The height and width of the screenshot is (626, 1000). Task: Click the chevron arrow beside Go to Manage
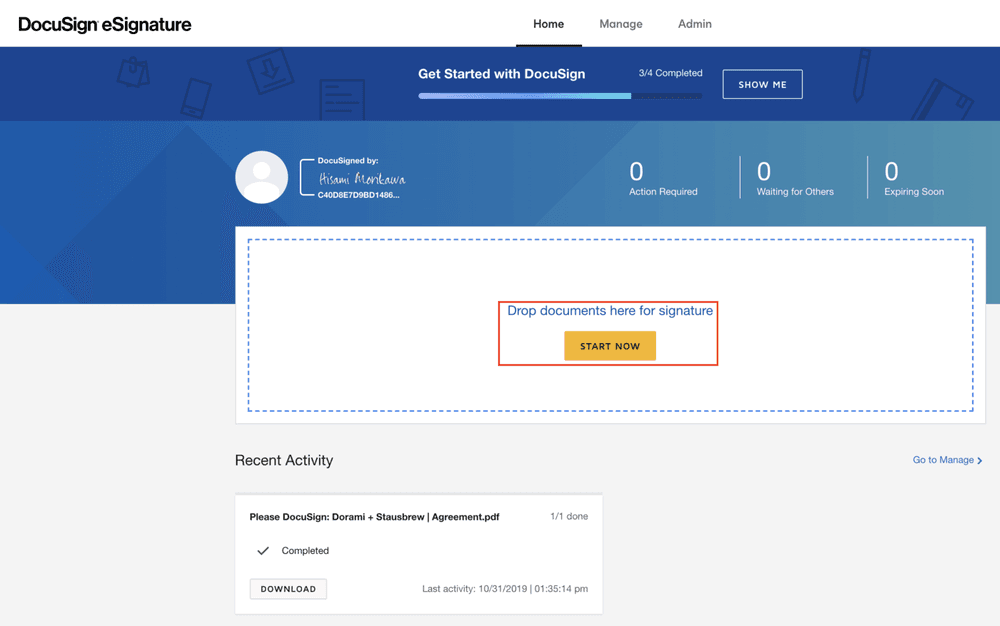(x=980, y=461)
